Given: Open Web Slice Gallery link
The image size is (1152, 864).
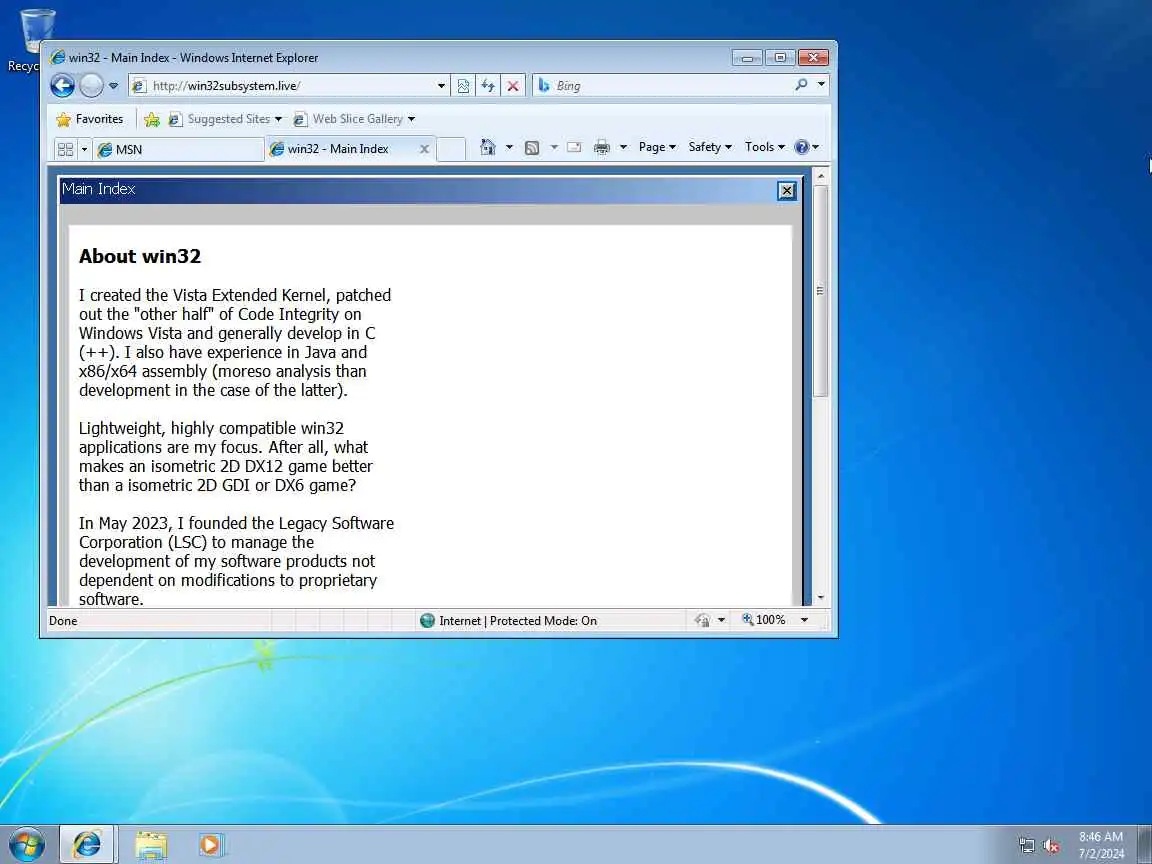Looking at the screenshot, I should (x=348, y=119).
